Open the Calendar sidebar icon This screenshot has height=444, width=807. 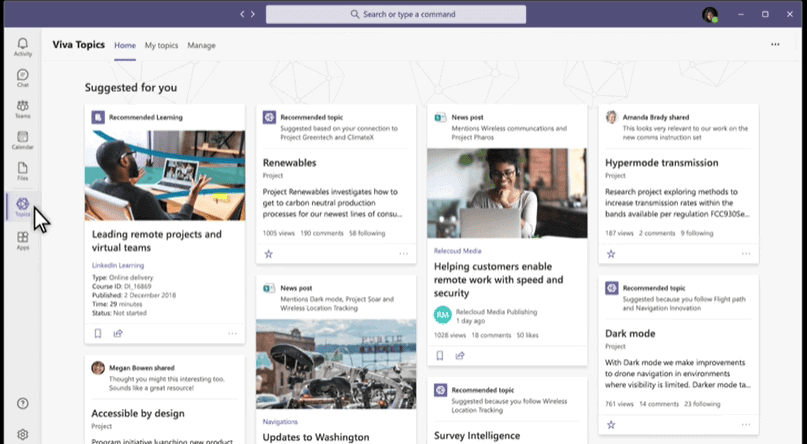coord(22,140)
